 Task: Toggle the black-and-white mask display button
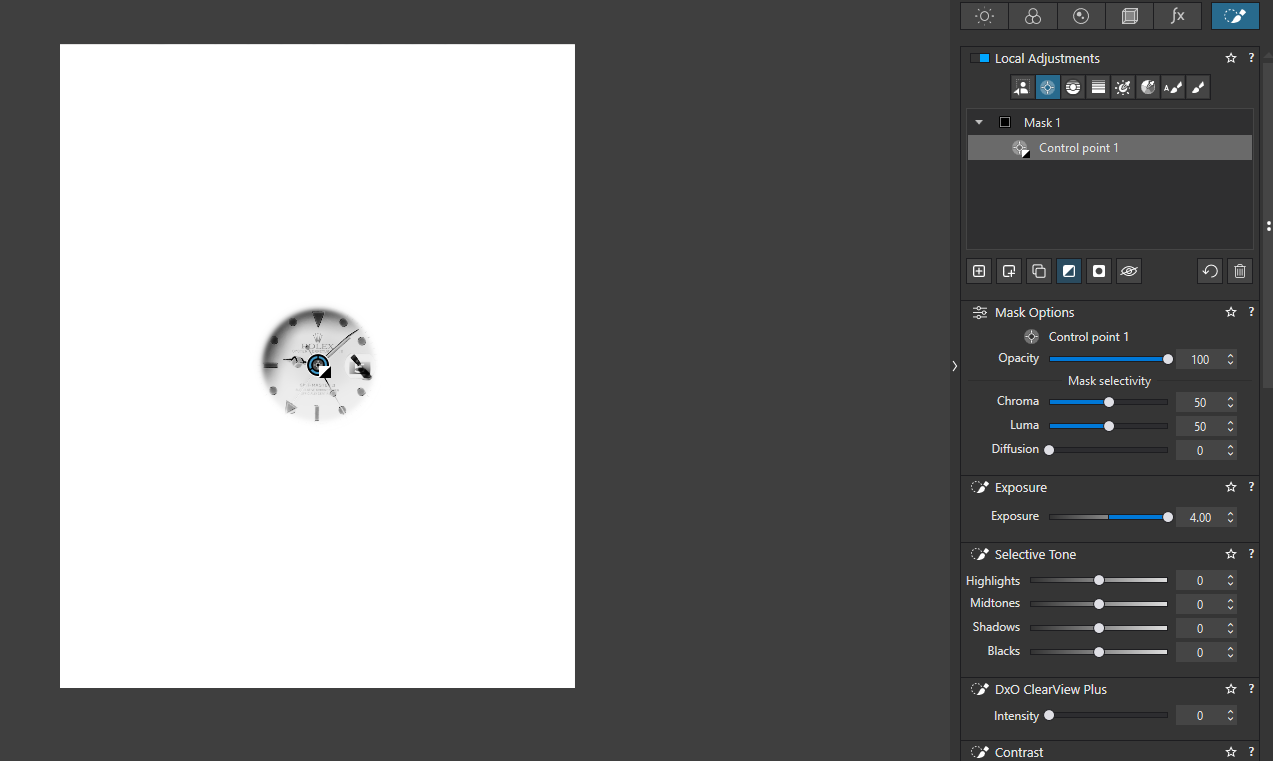click(1069, 271)
